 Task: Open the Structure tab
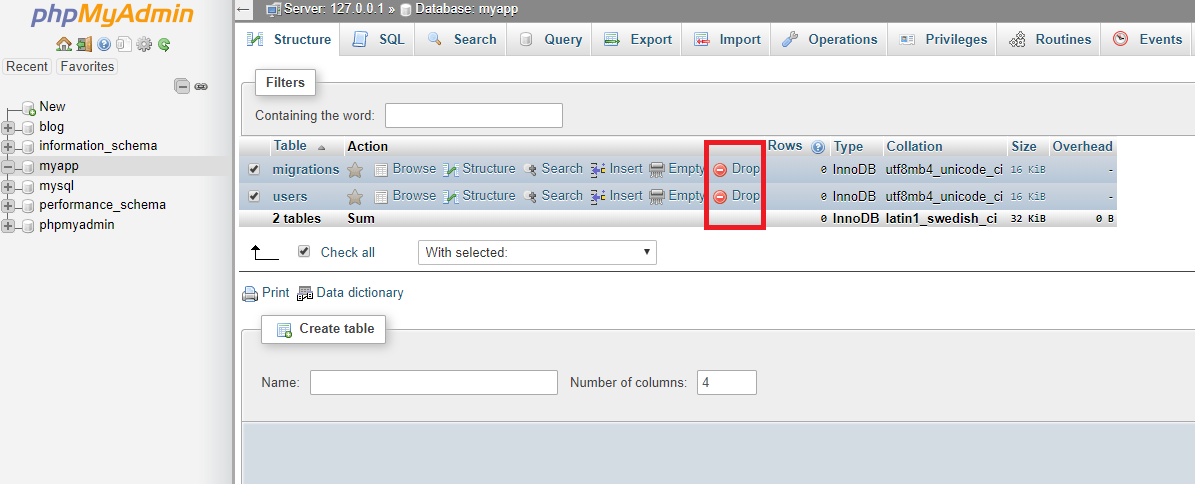(290, 40)
